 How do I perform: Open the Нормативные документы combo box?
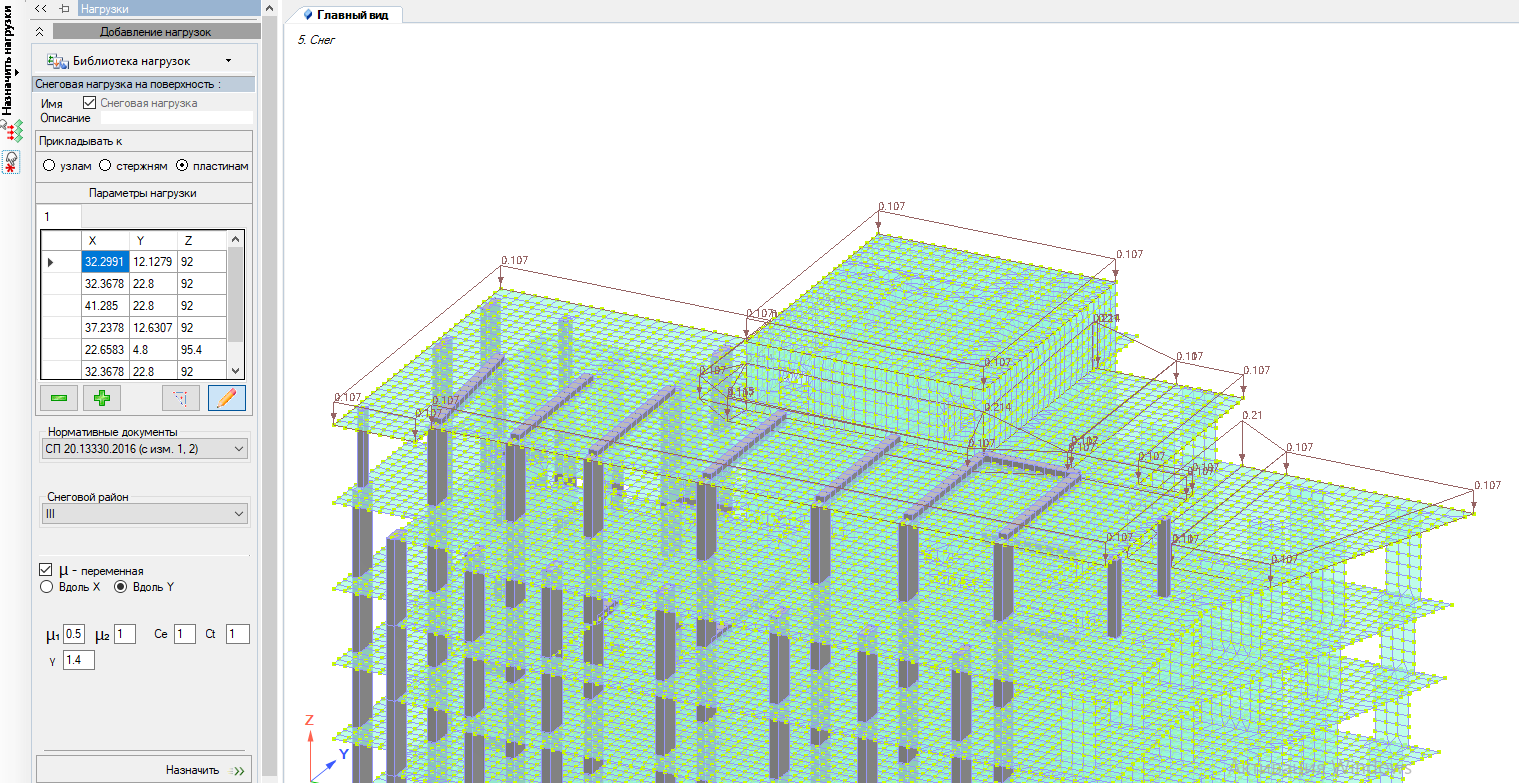coord(145,450)
